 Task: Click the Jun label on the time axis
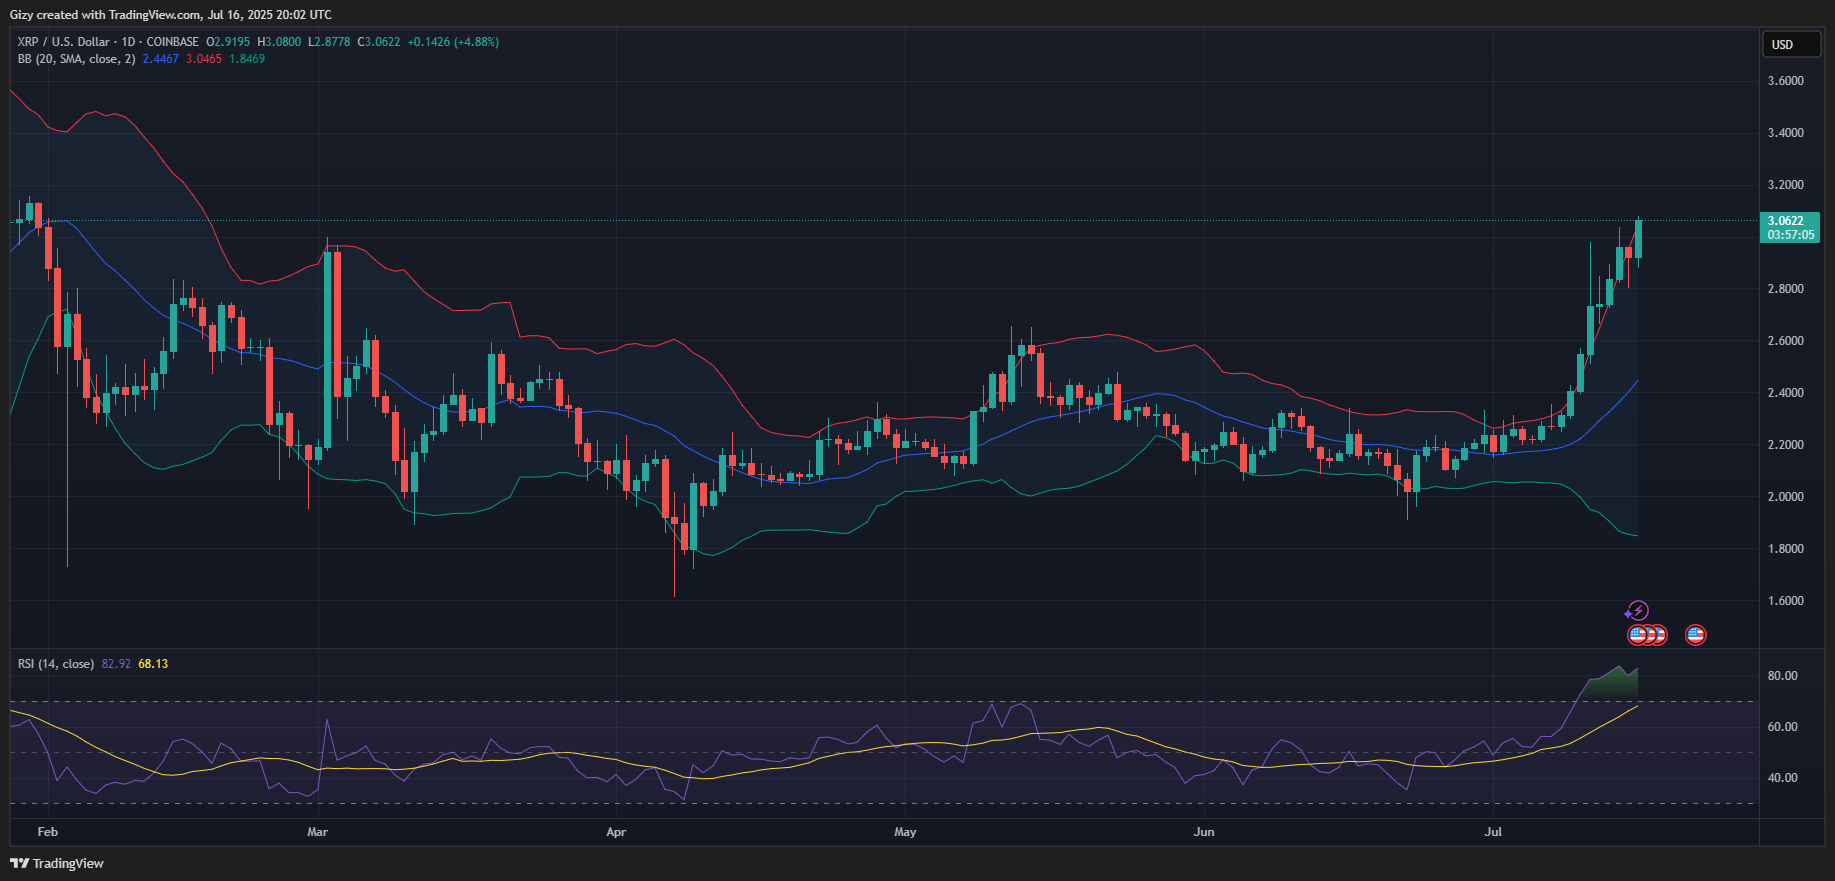pos(1204,832)
